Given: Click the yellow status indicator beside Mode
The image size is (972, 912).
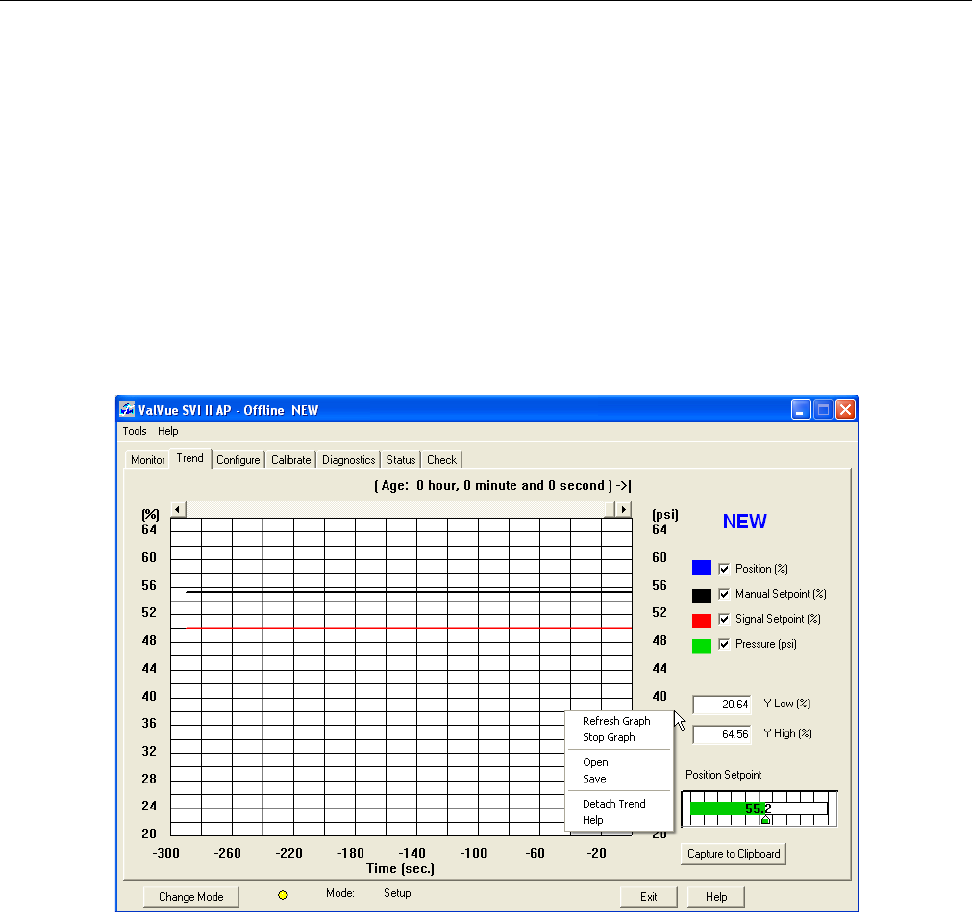Looking at the screenshot, I should (283, 895).
